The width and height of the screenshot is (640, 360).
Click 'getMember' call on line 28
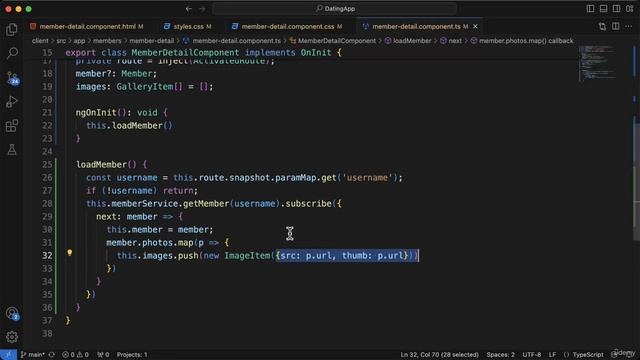pyautogui.click(x=206, y=204)
